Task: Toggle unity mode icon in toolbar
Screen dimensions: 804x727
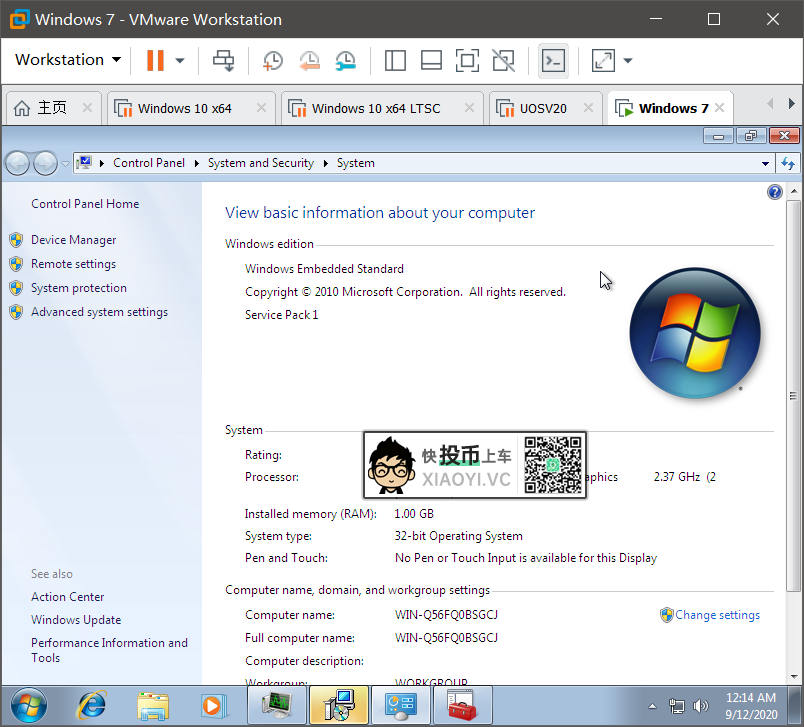Action: click(504, 60)
